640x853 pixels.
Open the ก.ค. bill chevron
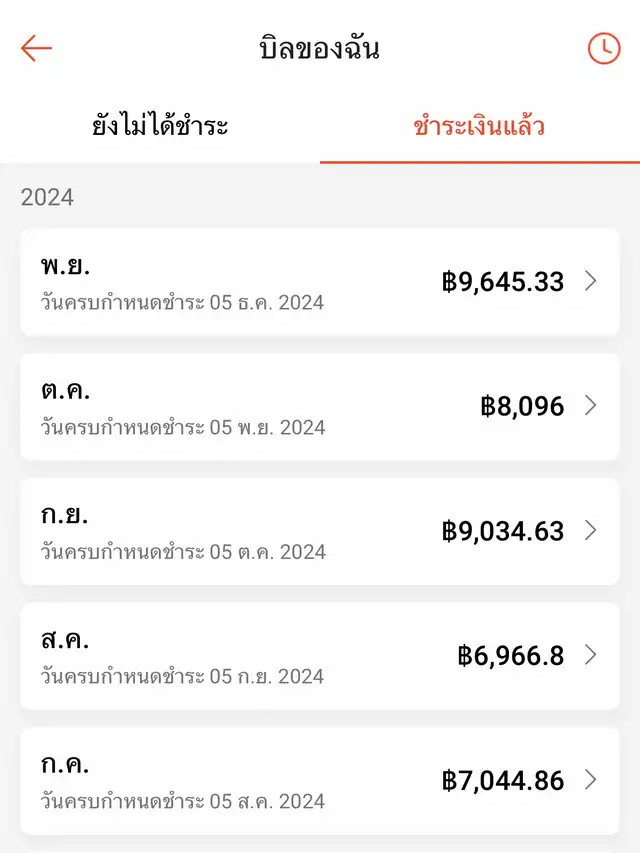point(590,780)
